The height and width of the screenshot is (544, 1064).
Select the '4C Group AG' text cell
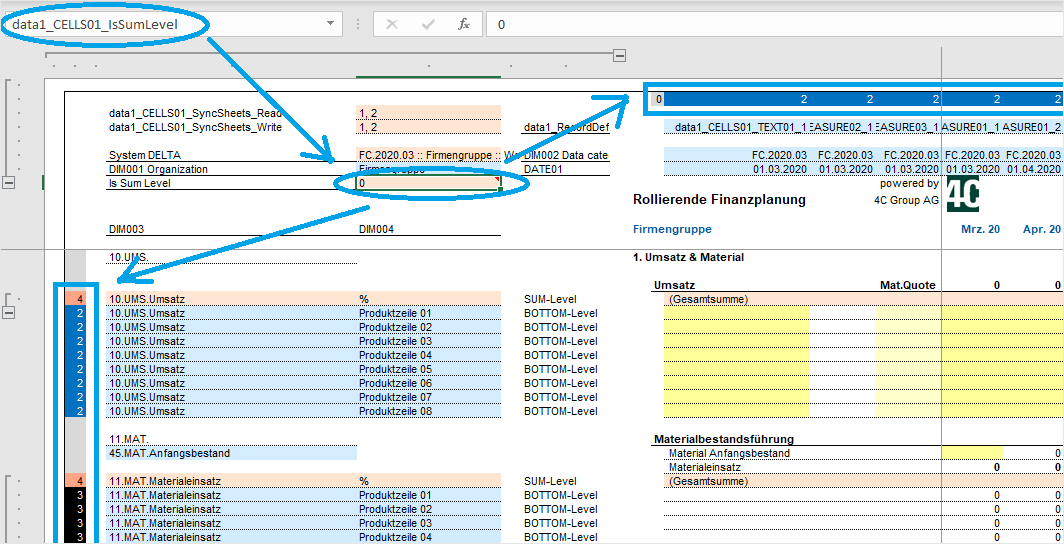(x=907, y=200)
